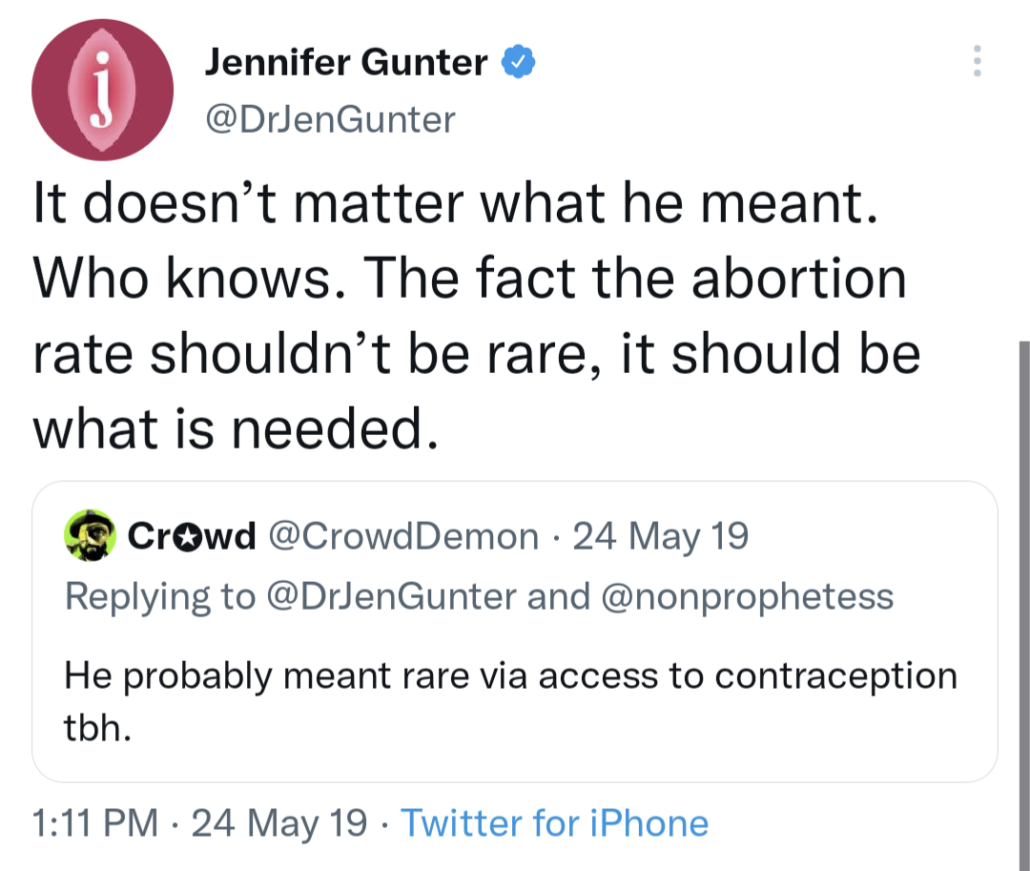This screenshot has width=1030, height=871.
Task: Click the star emblem in Crowd's name
Action: 184,538
